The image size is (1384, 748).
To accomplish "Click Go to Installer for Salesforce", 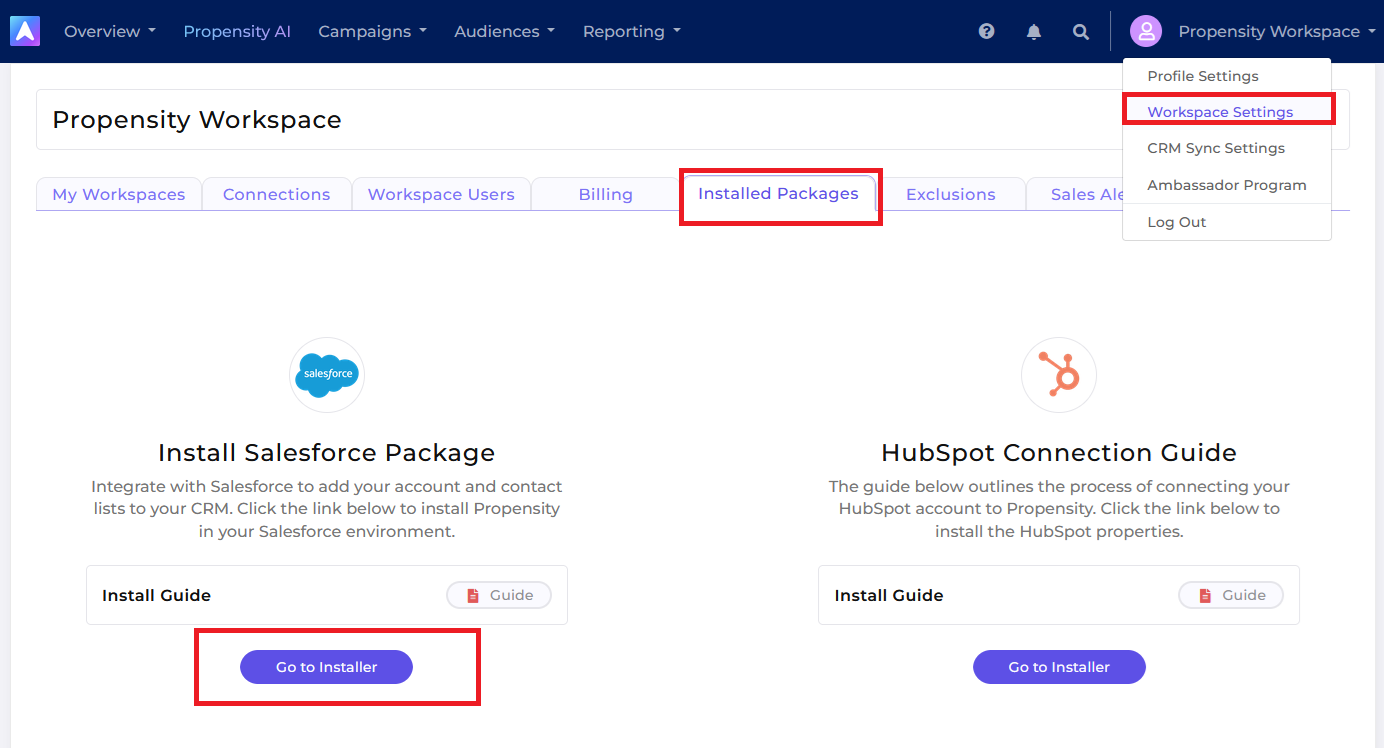I will (x=326, y=667).
